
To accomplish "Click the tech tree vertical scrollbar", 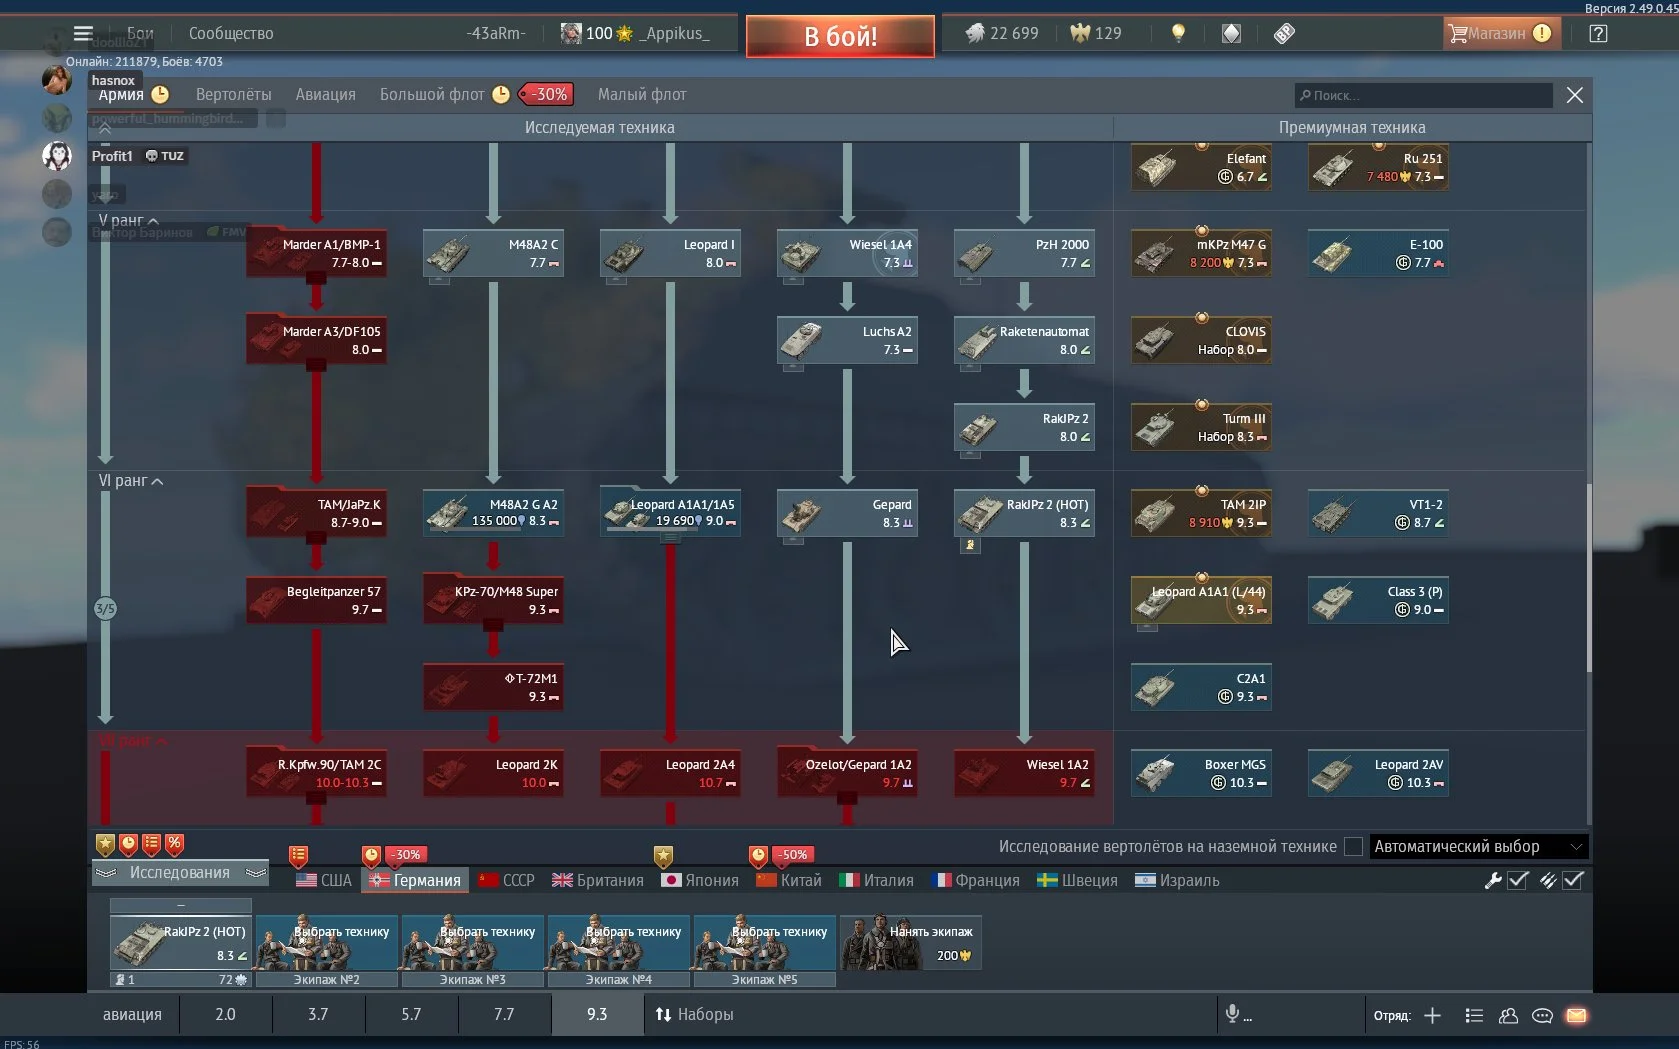I will [x=1588, y=578].
